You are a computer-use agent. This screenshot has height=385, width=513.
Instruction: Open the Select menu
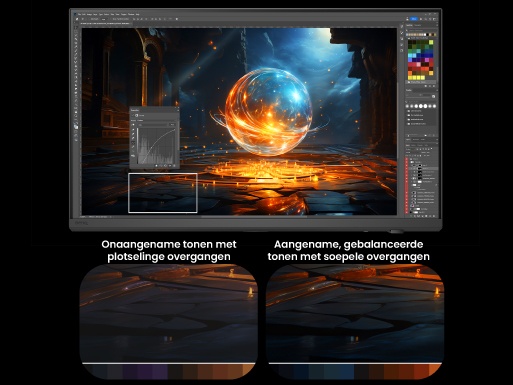coord(107,14)
